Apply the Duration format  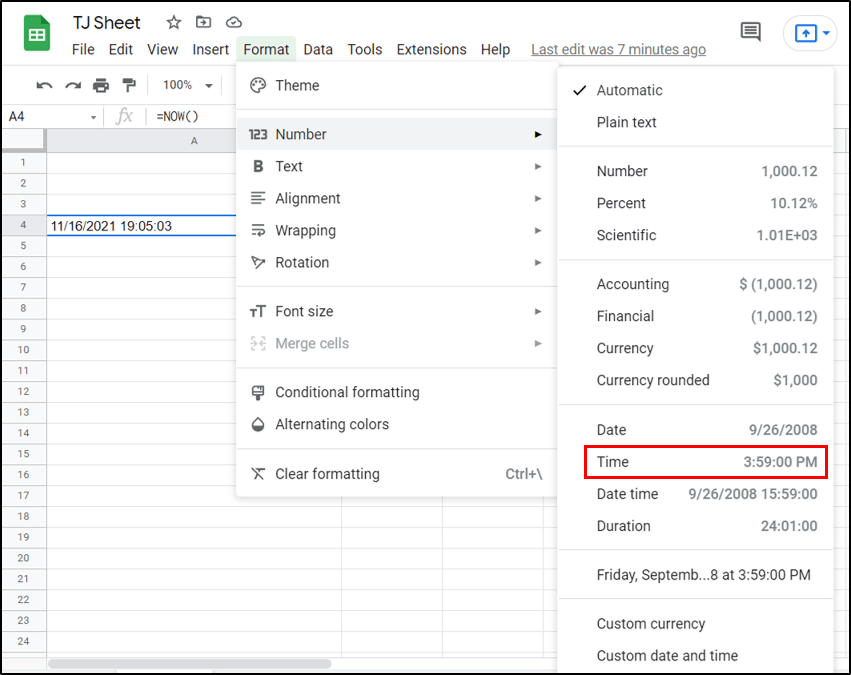pyautogui.click(x=695, y=526)
